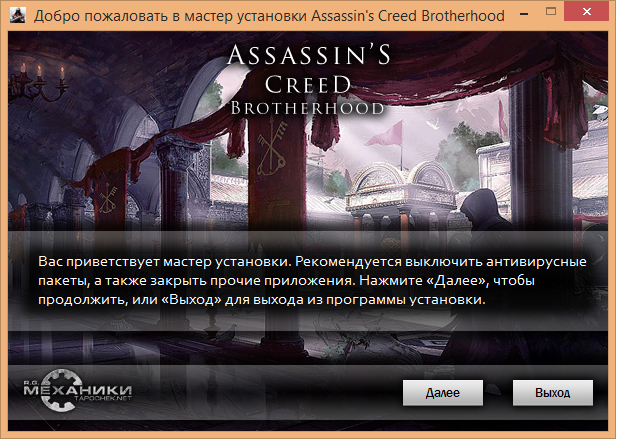Click the Выход button to quit setup
Viewport: 620px width, 440px height.
553,393
